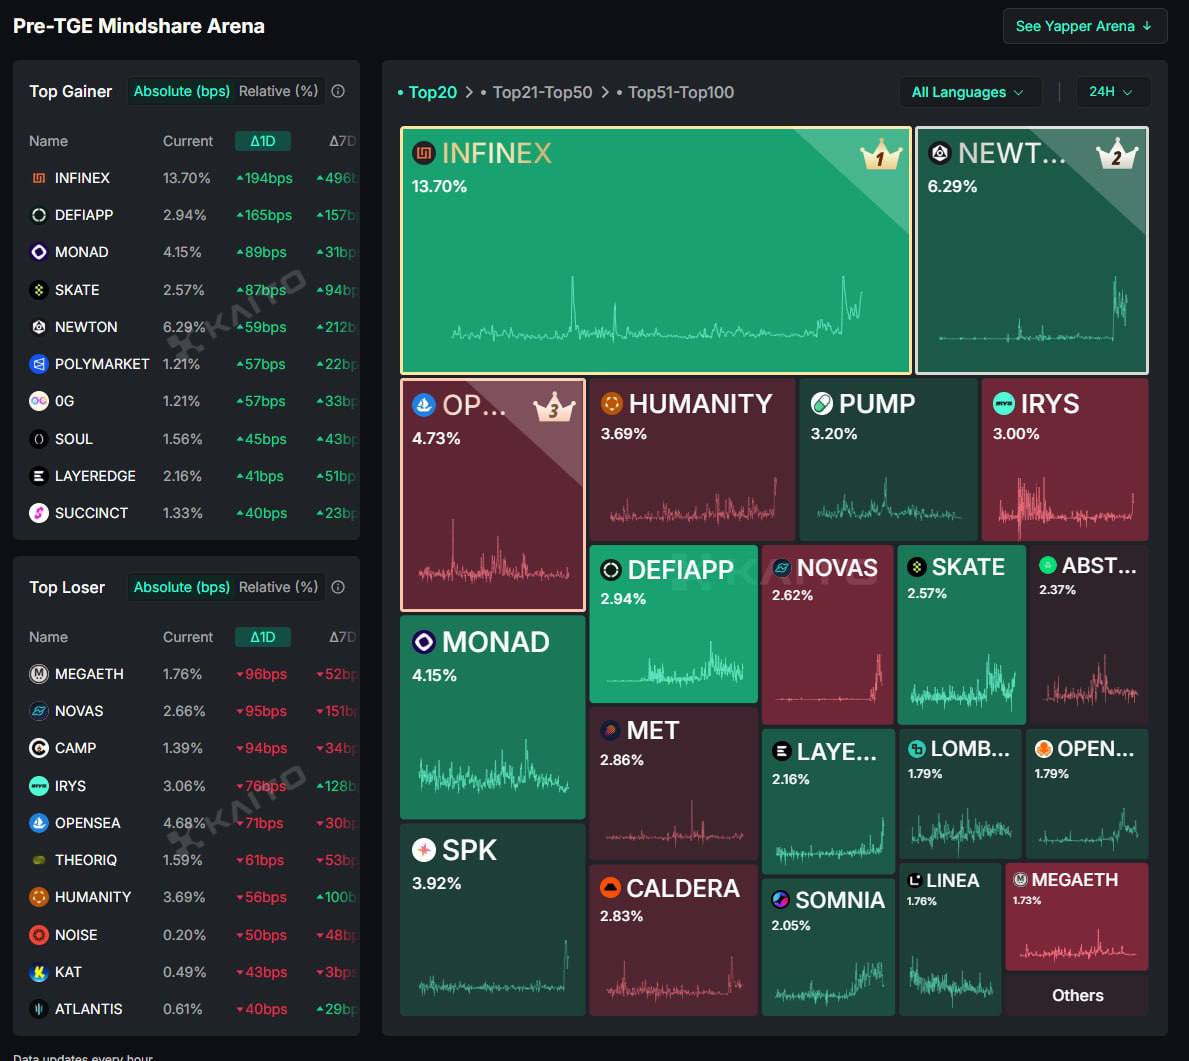Click the LAYEREDGE logo in Top Gainer list
The height and width of the screenshot is (1061, 1189).
(39, 476)
